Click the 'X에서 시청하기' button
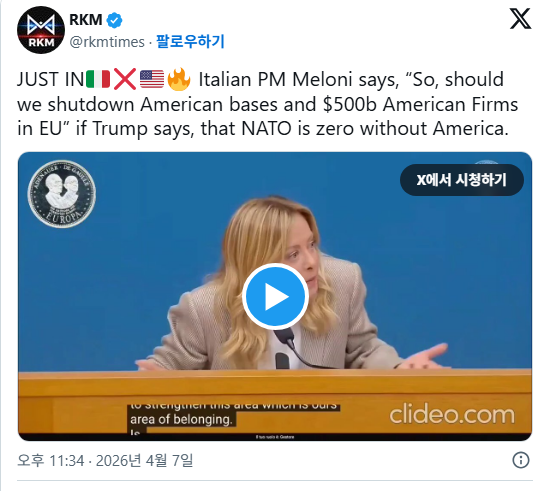This screenshot has height=491, width=539. click(x=462, y=180)
